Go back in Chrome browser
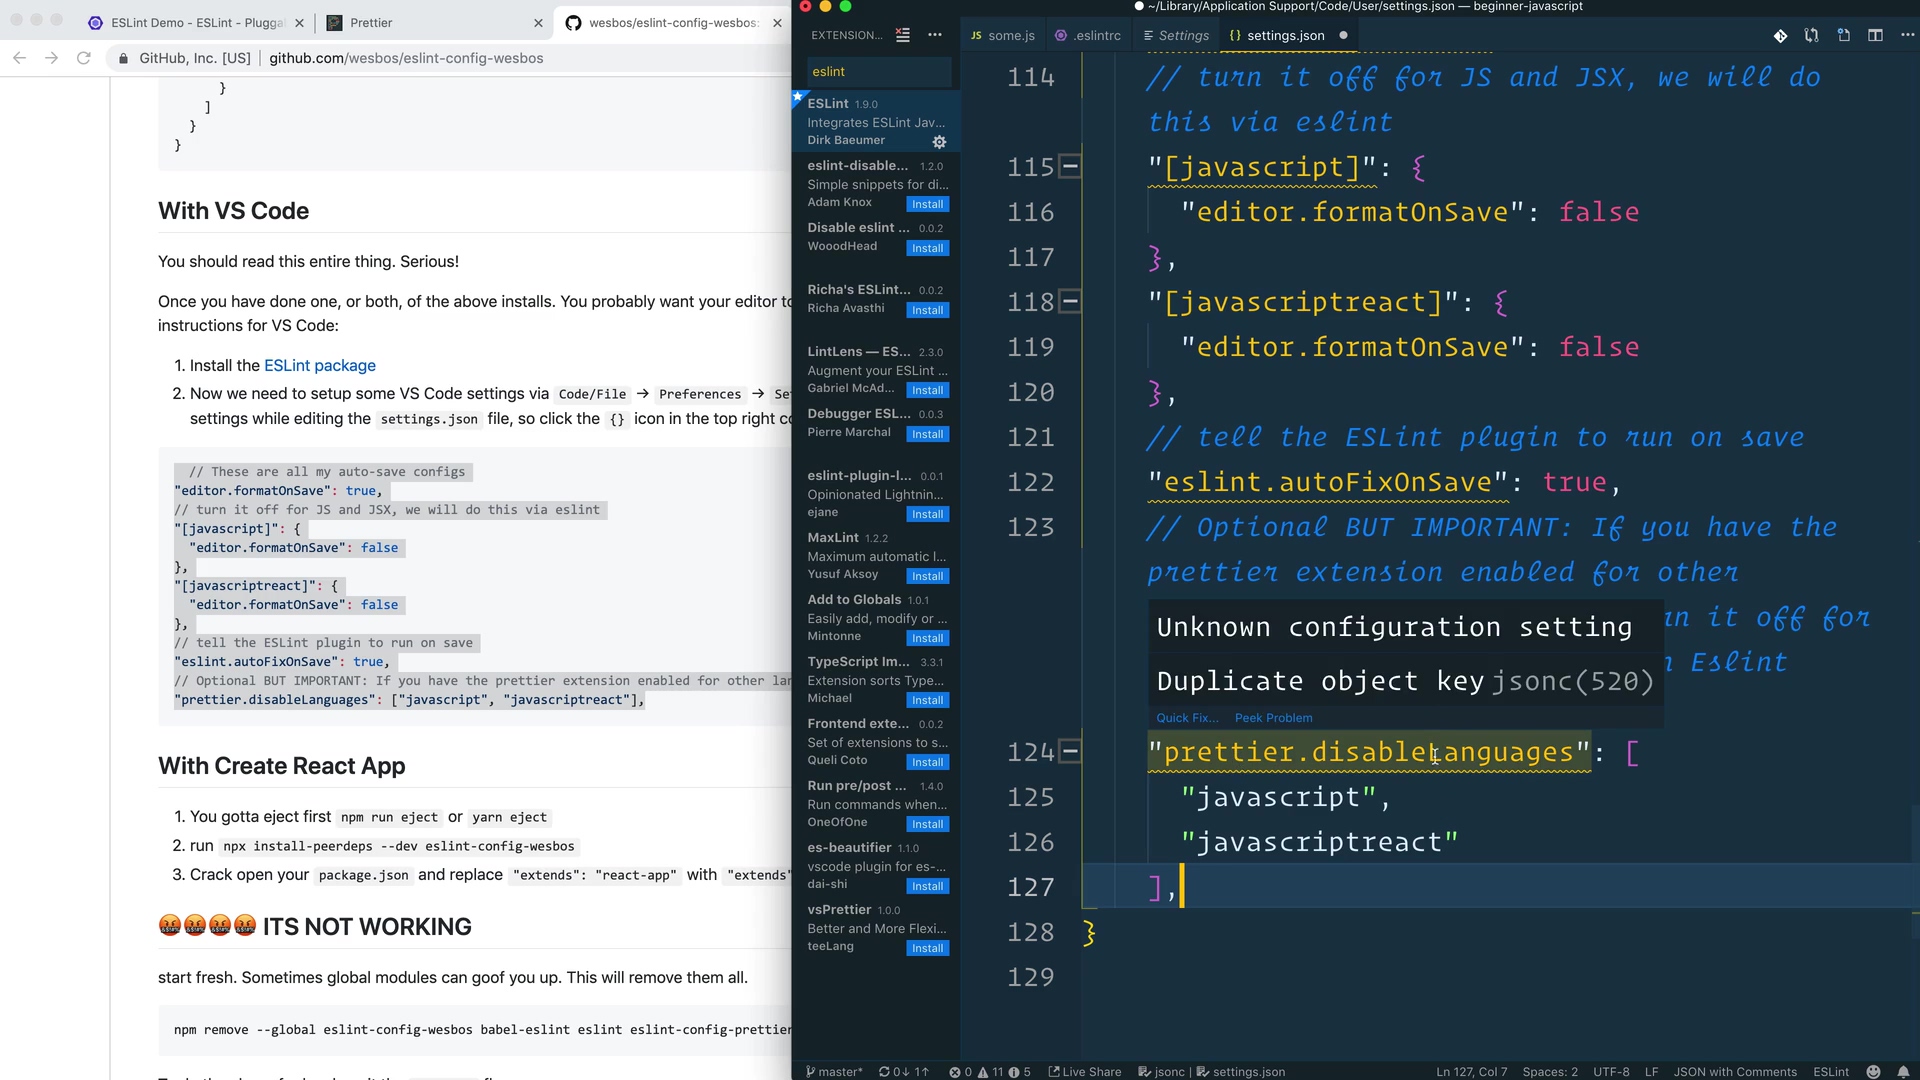 click(19, 58)
